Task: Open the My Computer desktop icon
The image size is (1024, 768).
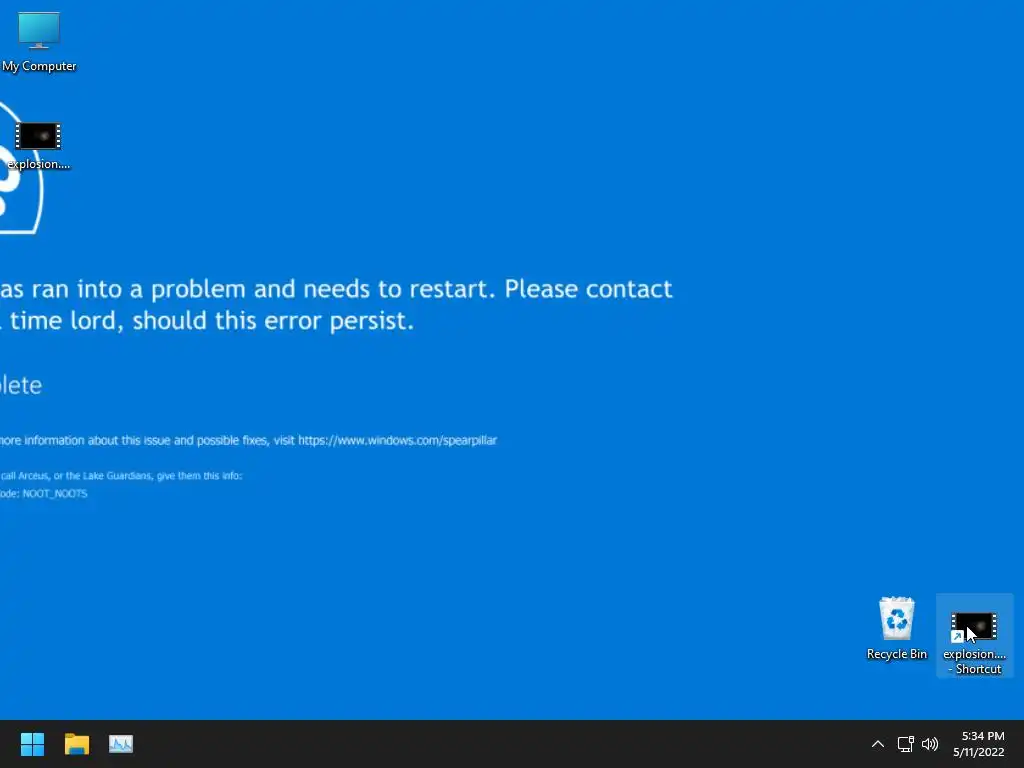Action: 39,42
